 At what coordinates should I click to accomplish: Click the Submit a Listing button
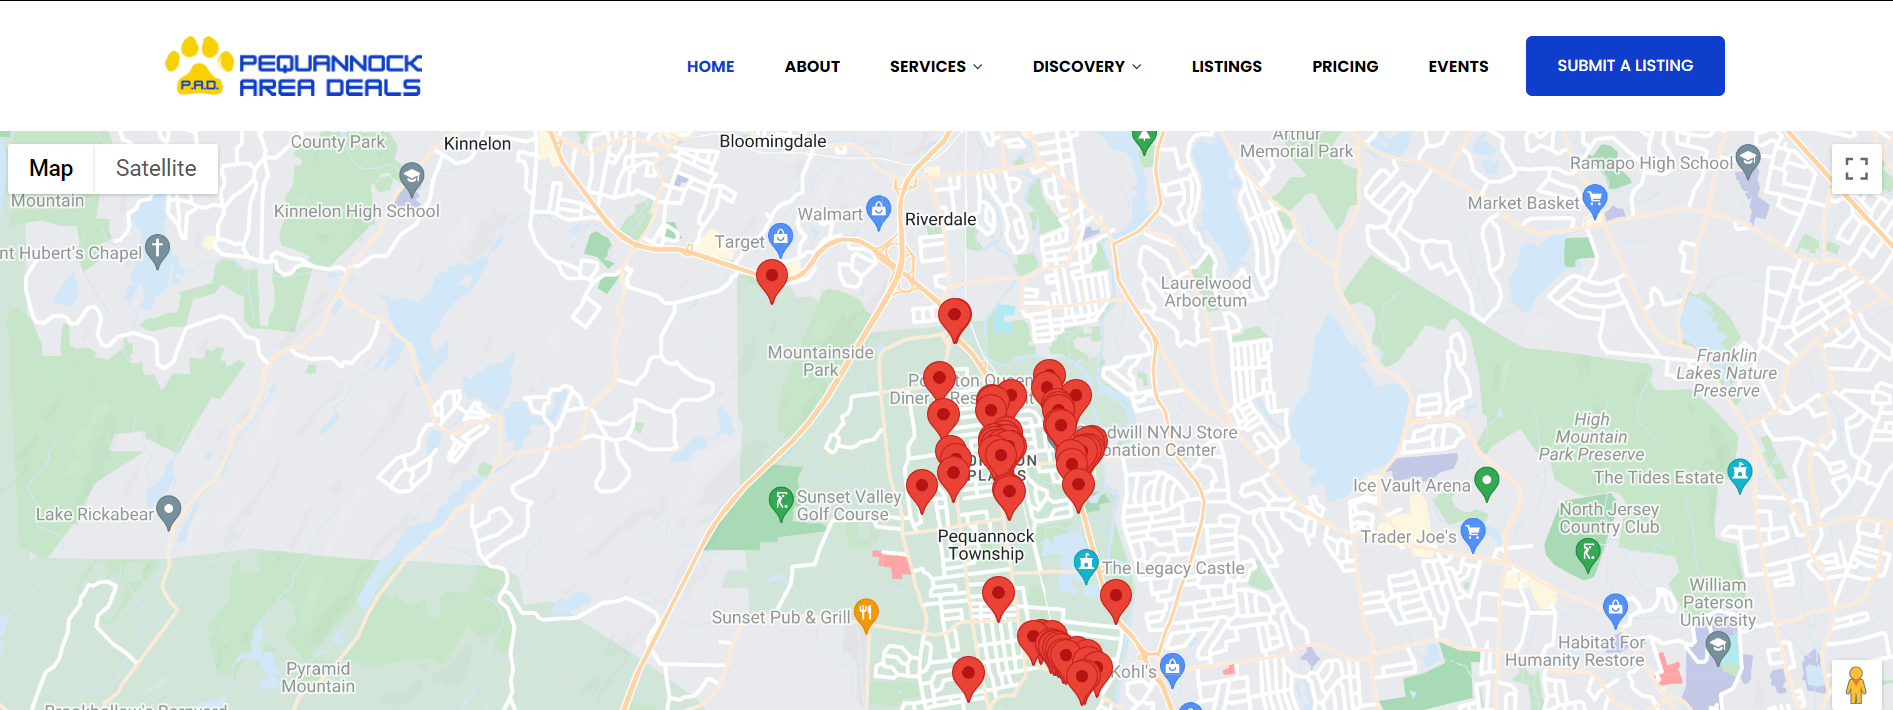[1625, 66]
